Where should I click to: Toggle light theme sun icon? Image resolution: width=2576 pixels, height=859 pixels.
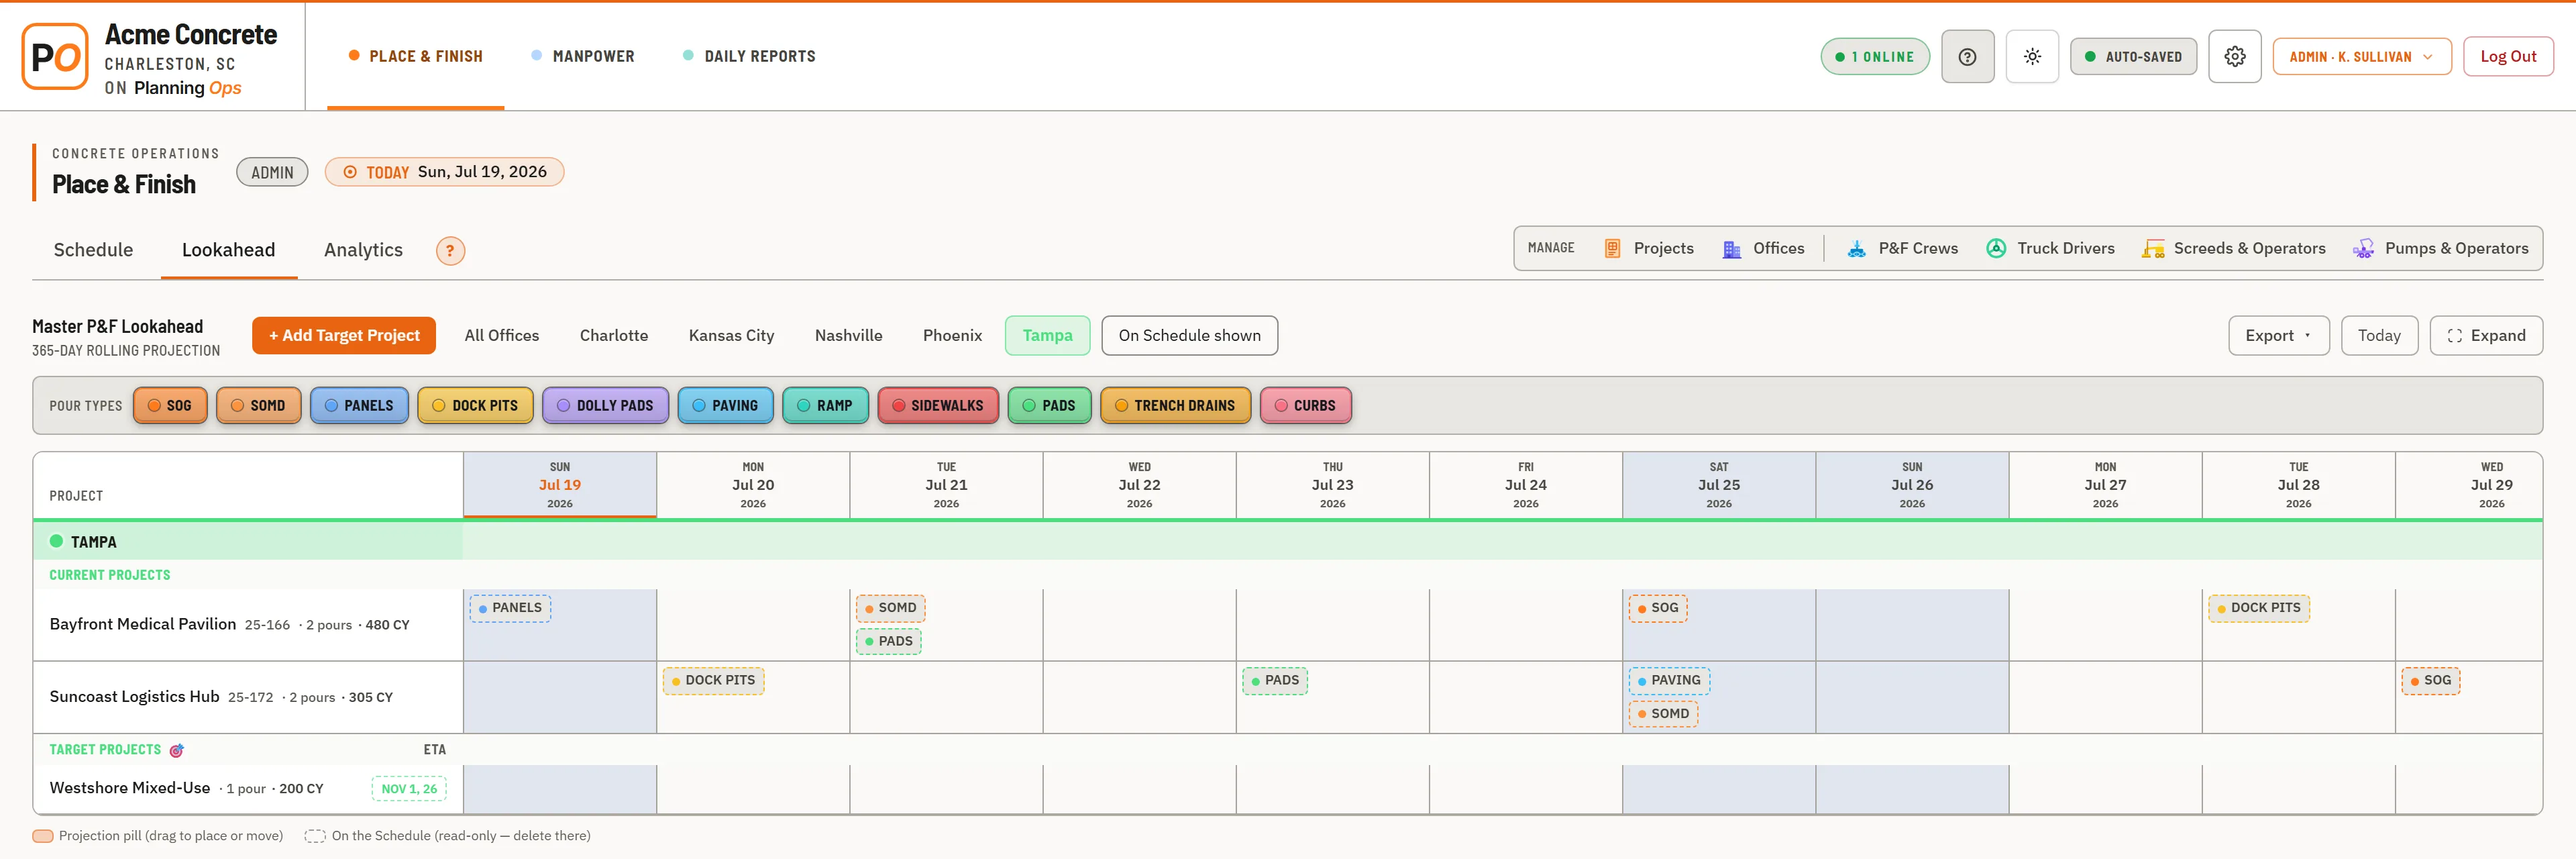tap(2032, 57)
